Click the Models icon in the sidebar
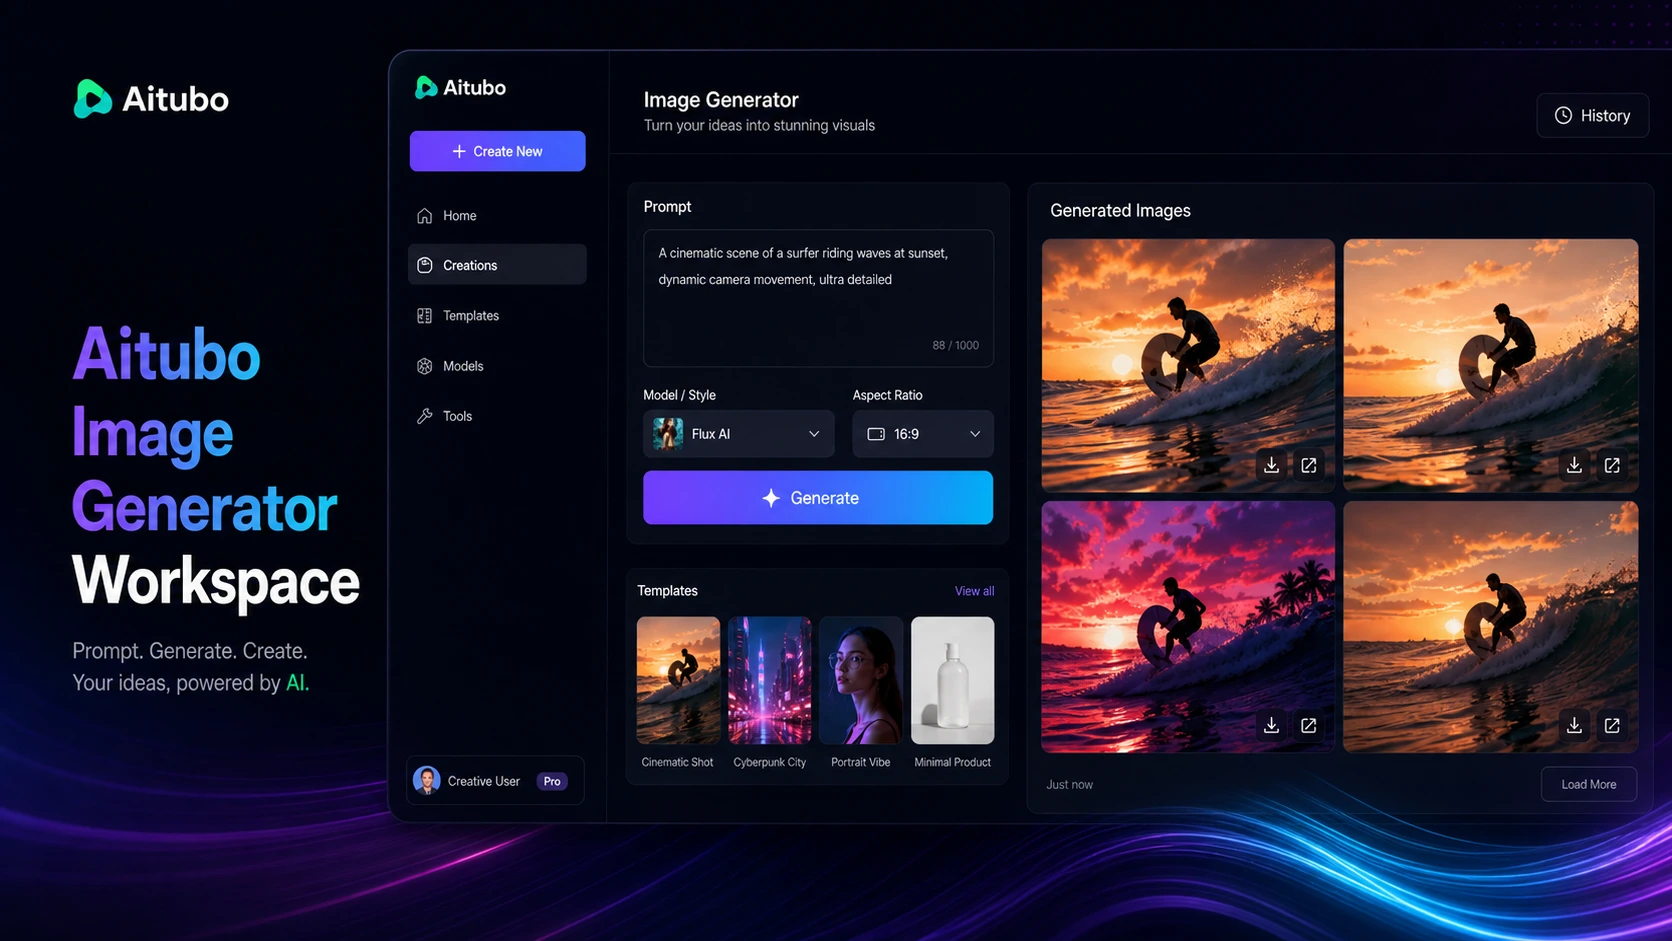 [424, 366]
